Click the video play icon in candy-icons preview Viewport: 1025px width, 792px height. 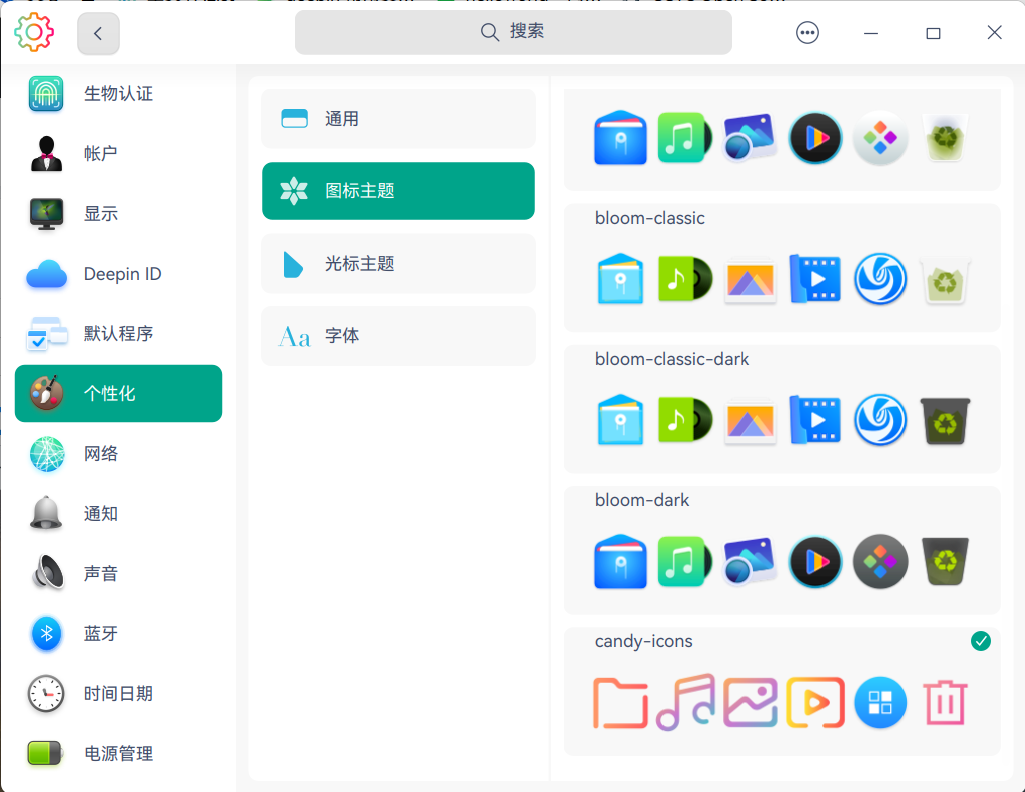pos(815,703)
